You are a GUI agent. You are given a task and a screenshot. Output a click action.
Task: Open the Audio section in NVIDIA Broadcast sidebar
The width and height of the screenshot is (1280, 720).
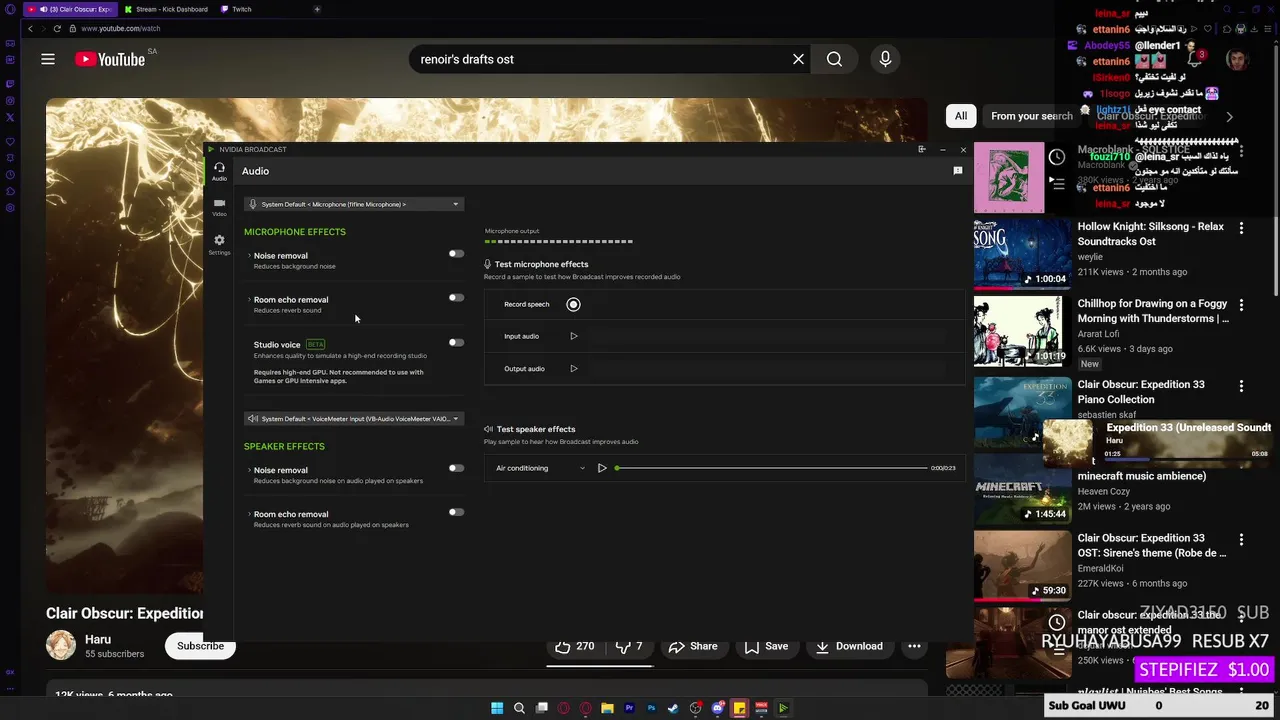click(x=219, y=171)
